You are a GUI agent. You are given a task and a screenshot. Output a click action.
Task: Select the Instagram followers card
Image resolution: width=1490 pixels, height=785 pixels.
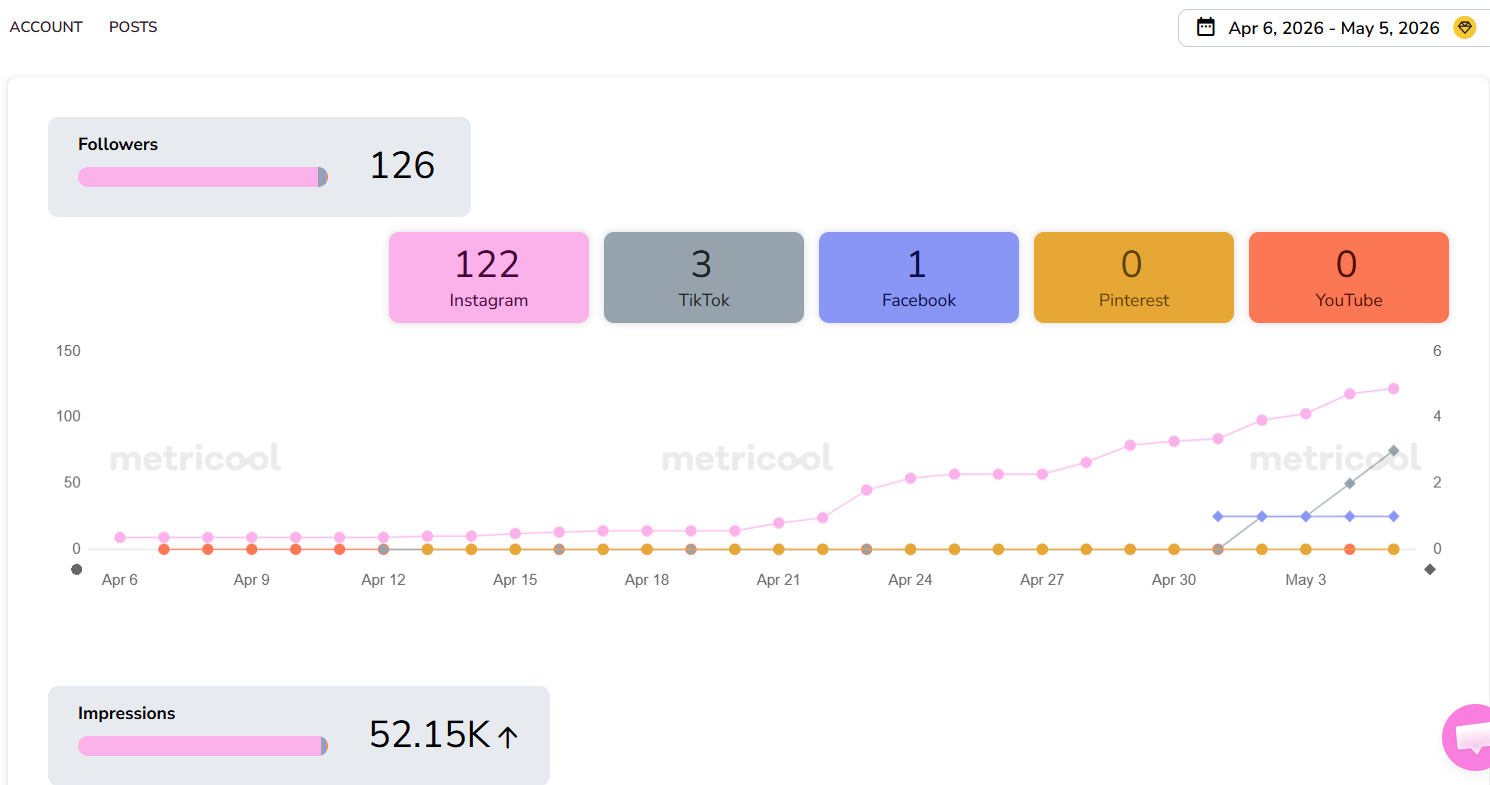pyautogui.click(x=489, y=277)
